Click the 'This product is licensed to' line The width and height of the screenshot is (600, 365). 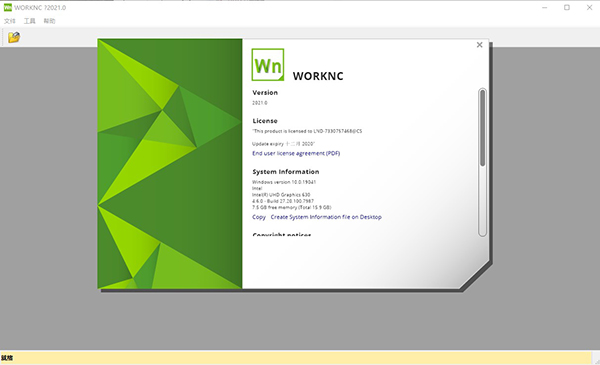point(307,131)
